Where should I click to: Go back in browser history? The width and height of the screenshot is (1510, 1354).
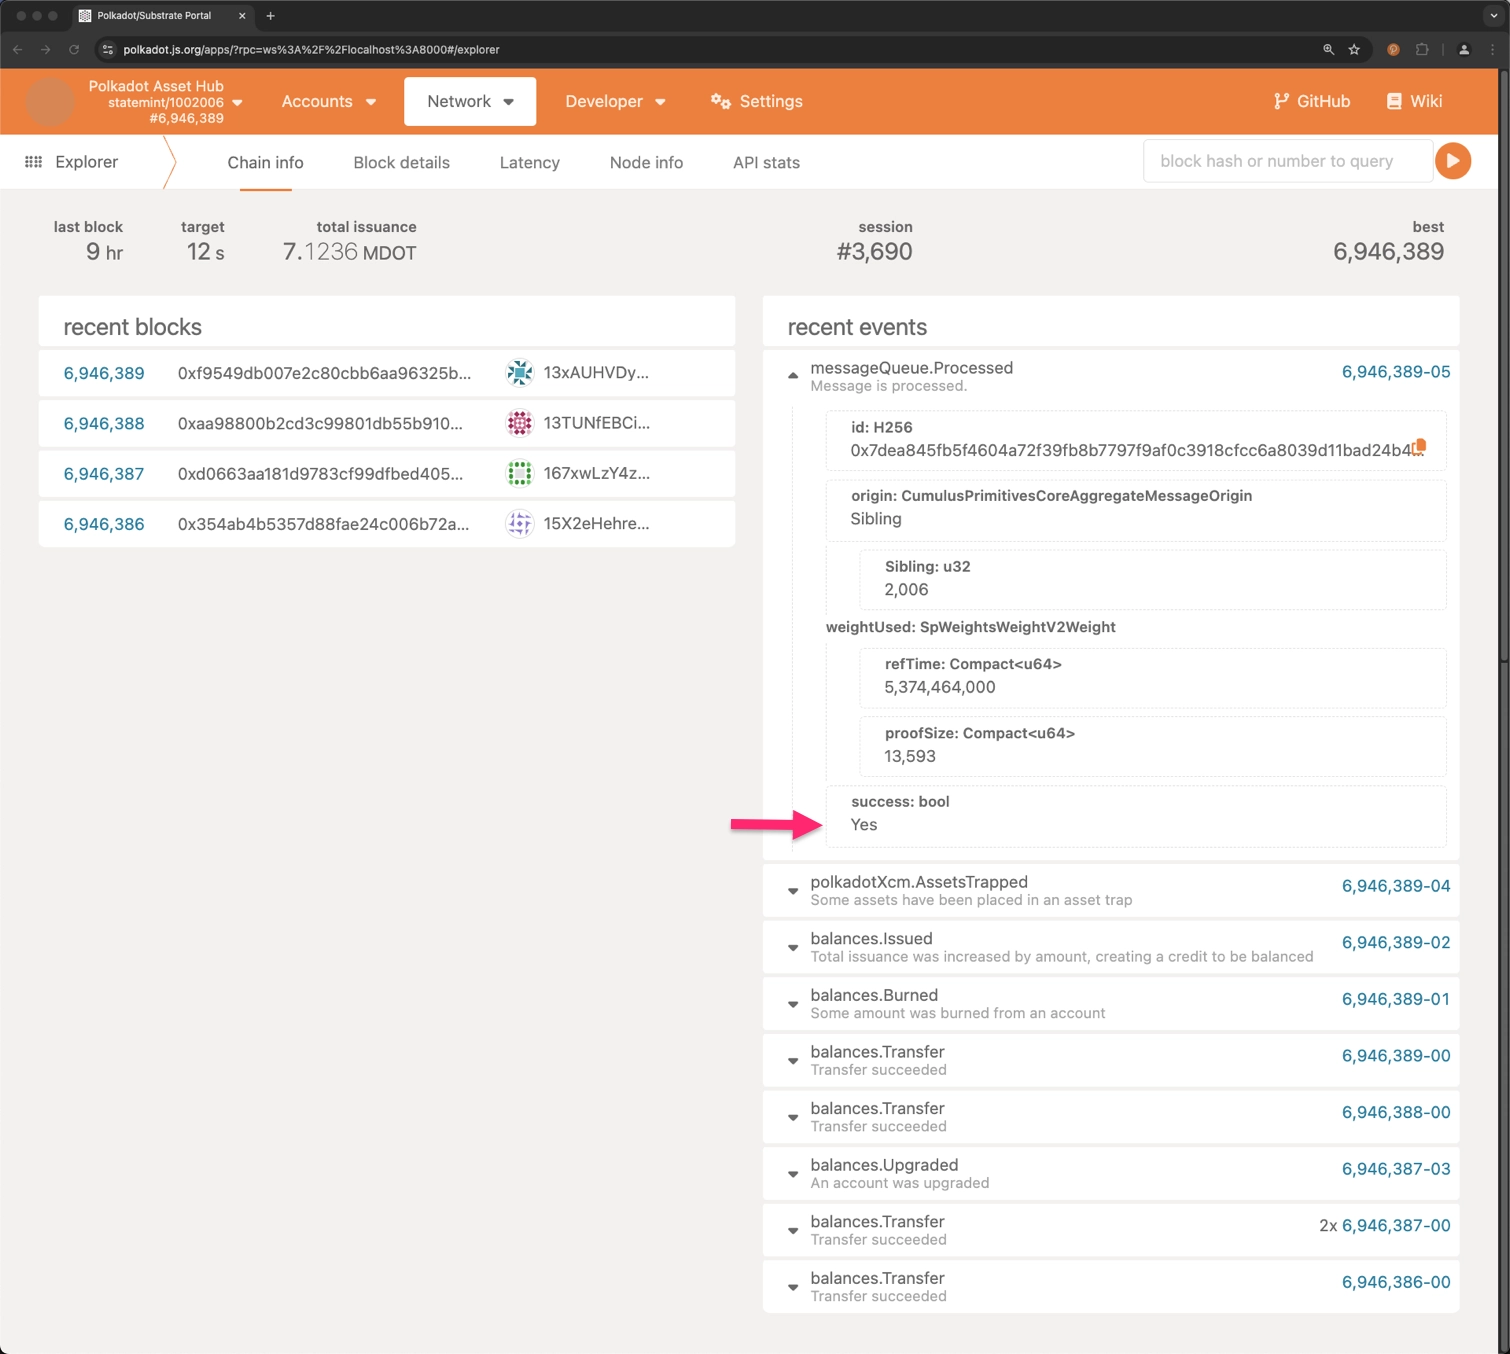(17, 49)
